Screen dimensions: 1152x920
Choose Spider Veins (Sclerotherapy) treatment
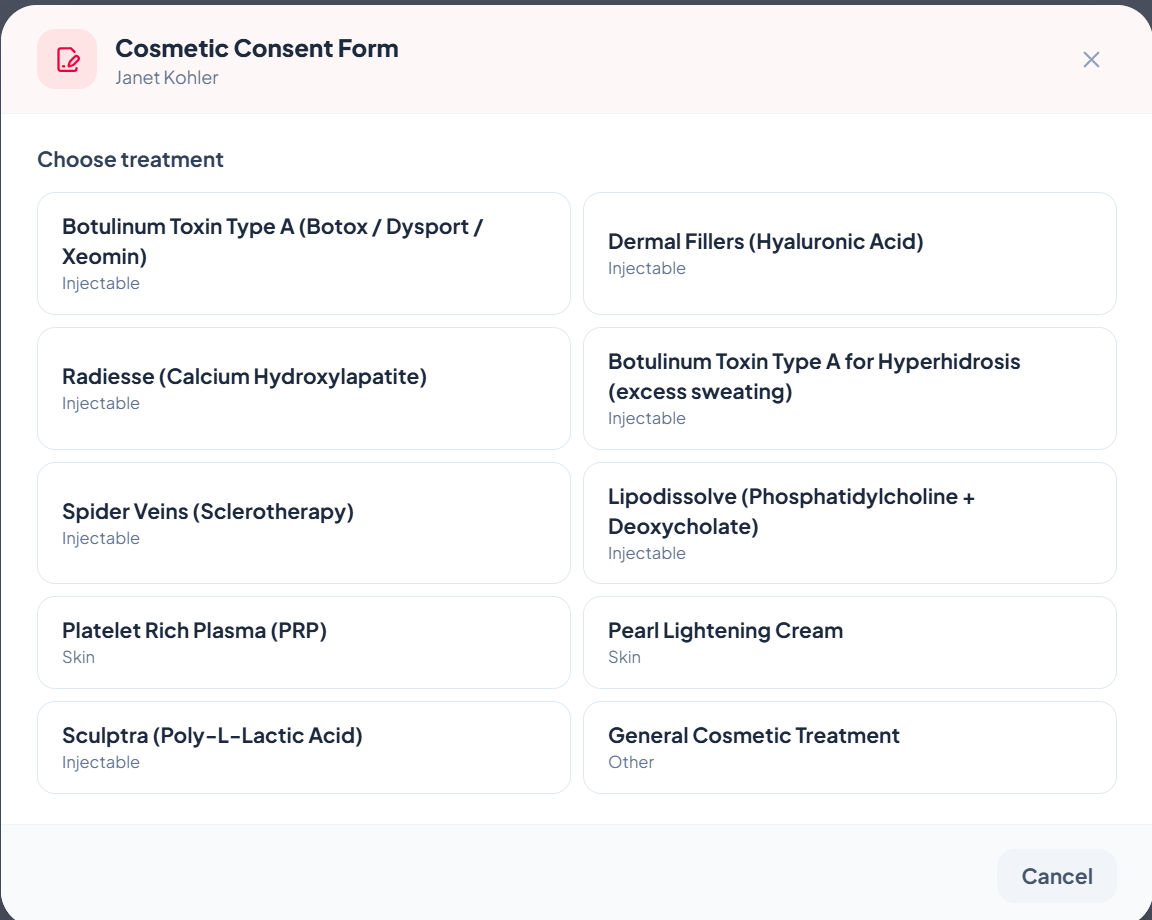(x=303, y=523)
